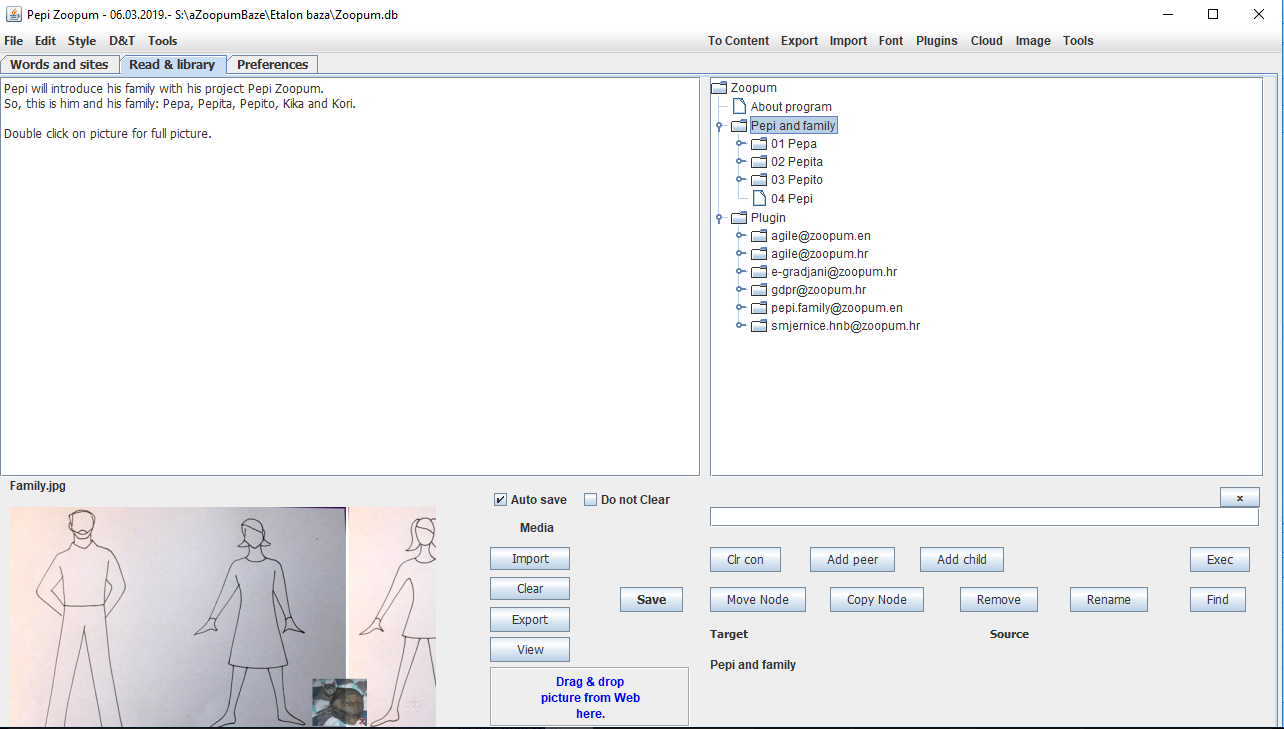Open the D&T menu
The height and width of the screenshot is (729, 1284).
tap(122, 41)
